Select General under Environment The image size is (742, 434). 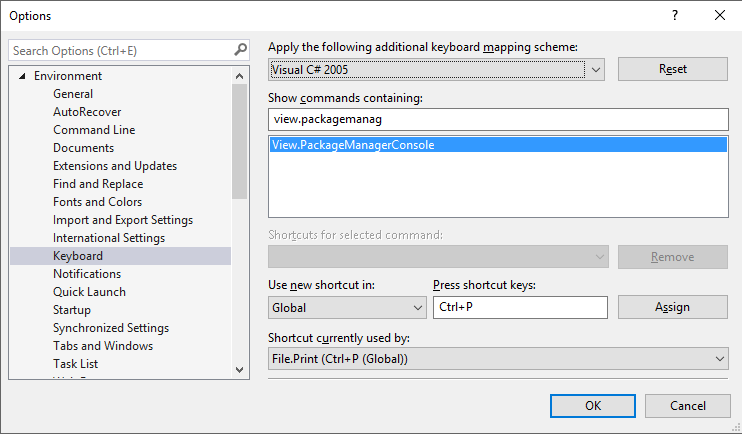coord(73,94)
